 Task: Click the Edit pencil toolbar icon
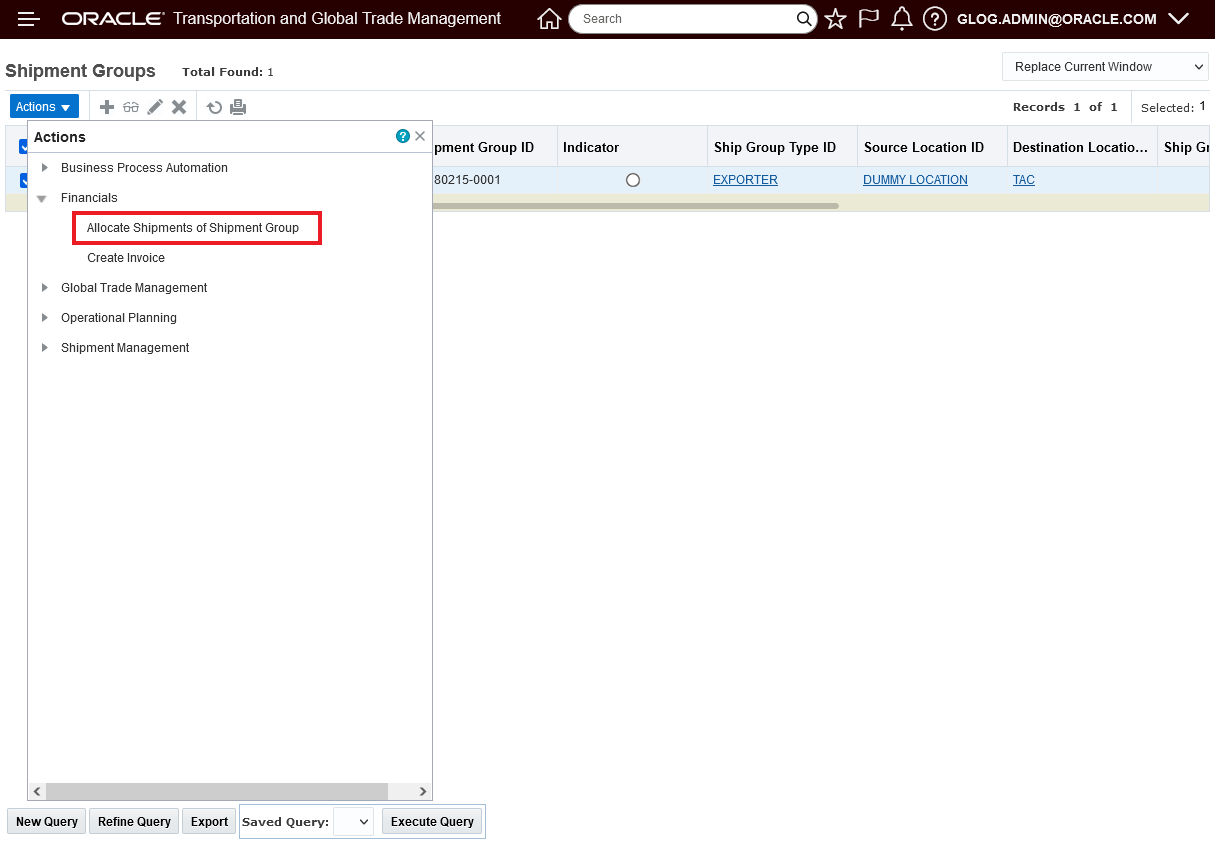click(x=155, y=107)
